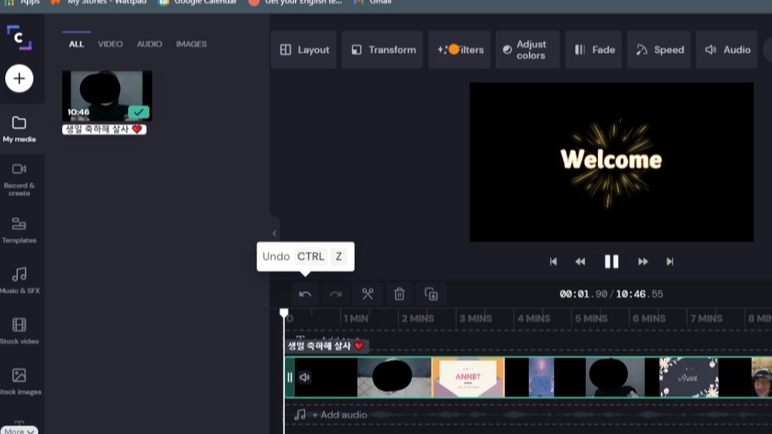Open the Audio tool
The width and height of the screenshot is (772, 434).
coord(727,50)
